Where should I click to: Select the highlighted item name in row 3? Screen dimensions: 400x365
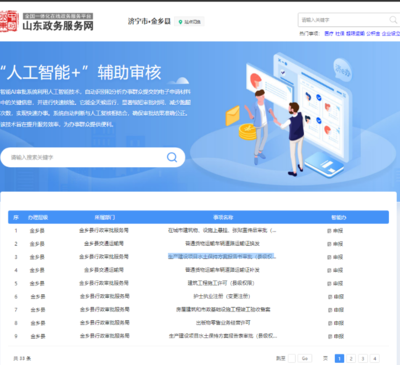point(222,257)
